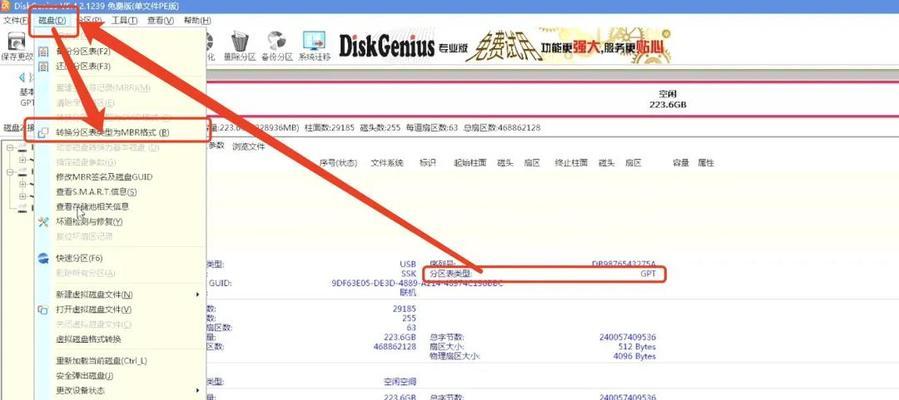899x400 pixels.
Task: Select the 空闲 223.6GB region in disk bar
Action: pyautogui.click(x=668, y=100)
